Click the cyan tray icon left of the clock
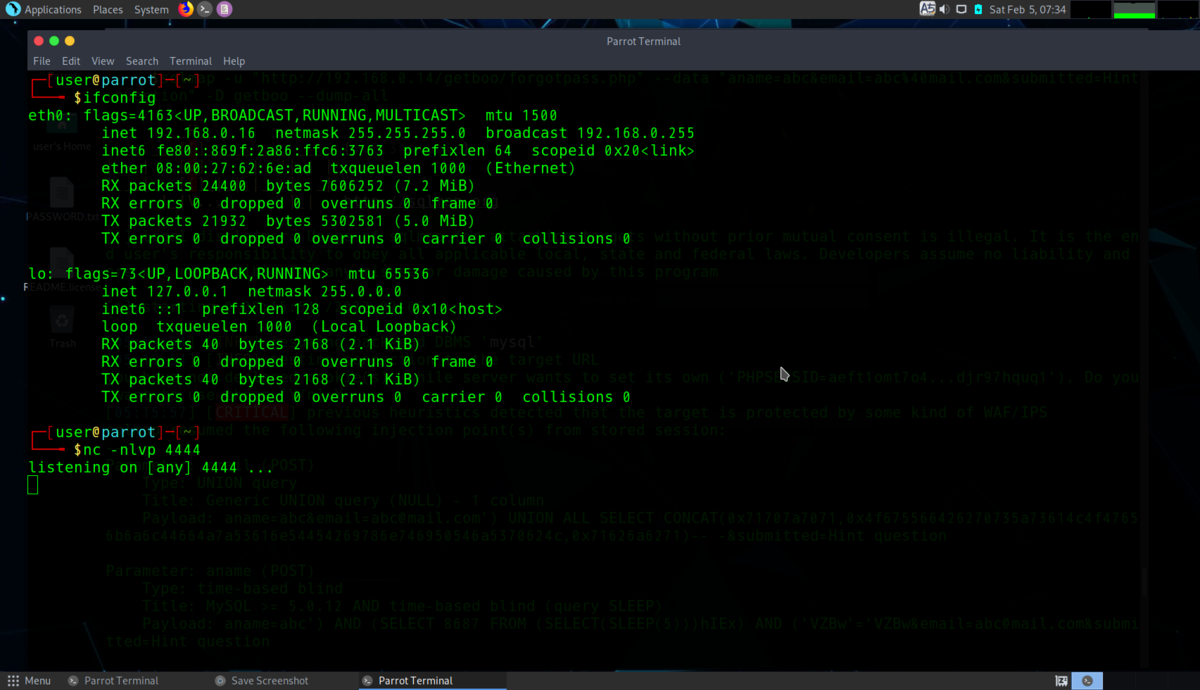This screenshot has width=1200, height=690. coord(978,9)
